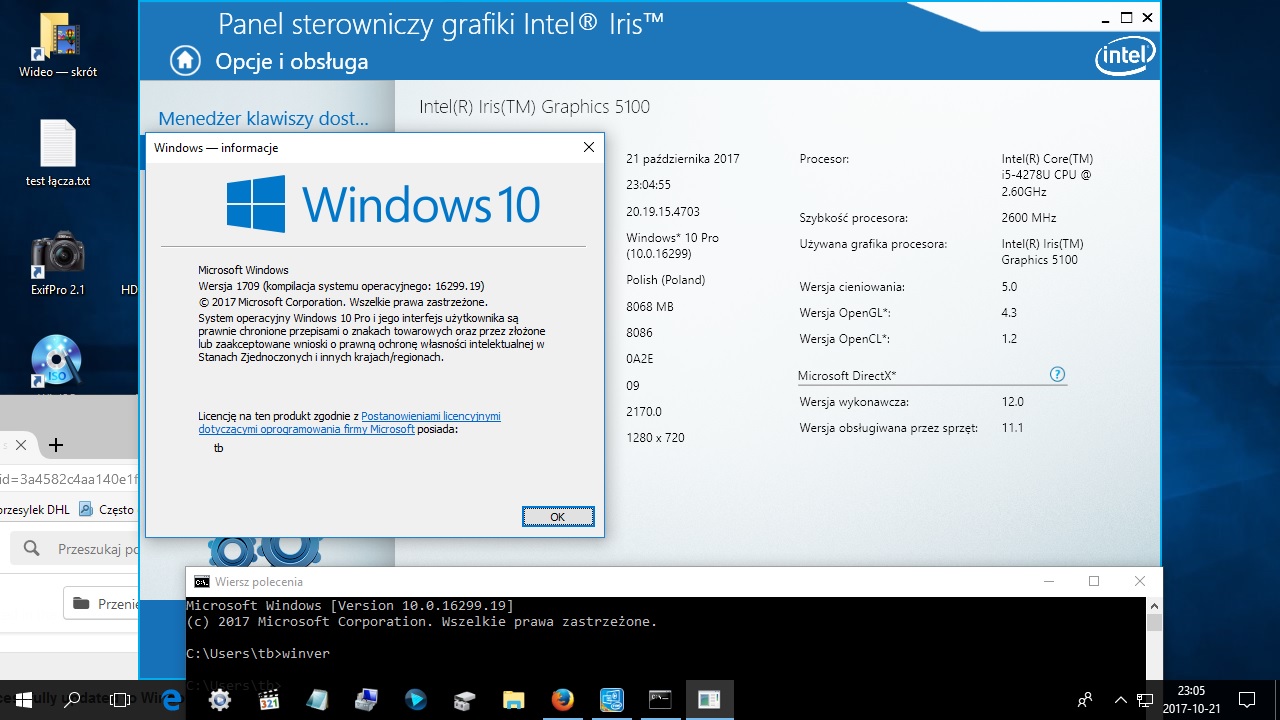Image resolution: width=1280 pixels, height=720 pixels.
Task: Switch to Command Prompt on the taskbar
Action: 661,700
